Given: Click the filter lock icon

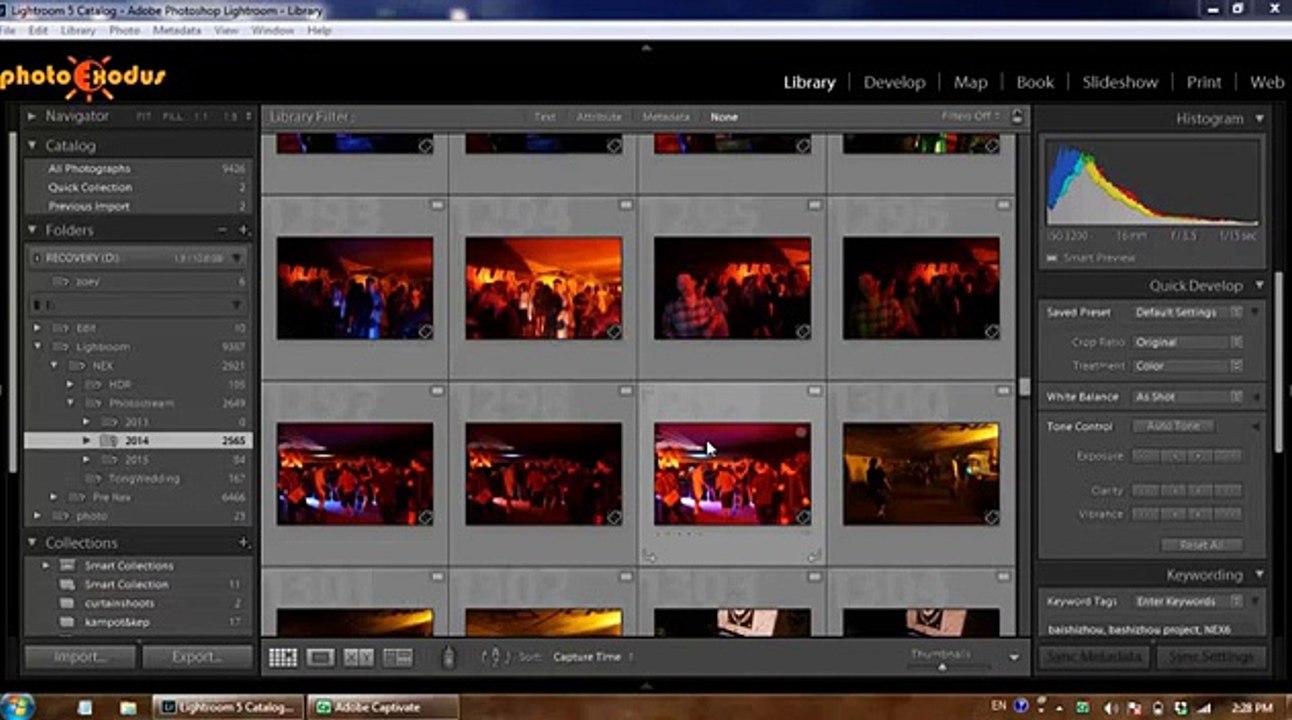Looking at the screenshot, I should tap(1017, 117).
